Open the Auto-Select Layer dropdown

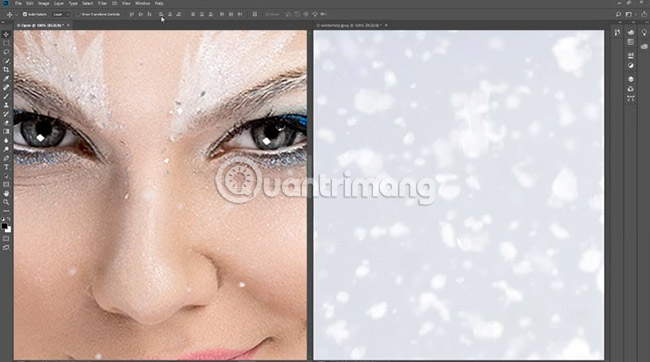pos(61,14)
